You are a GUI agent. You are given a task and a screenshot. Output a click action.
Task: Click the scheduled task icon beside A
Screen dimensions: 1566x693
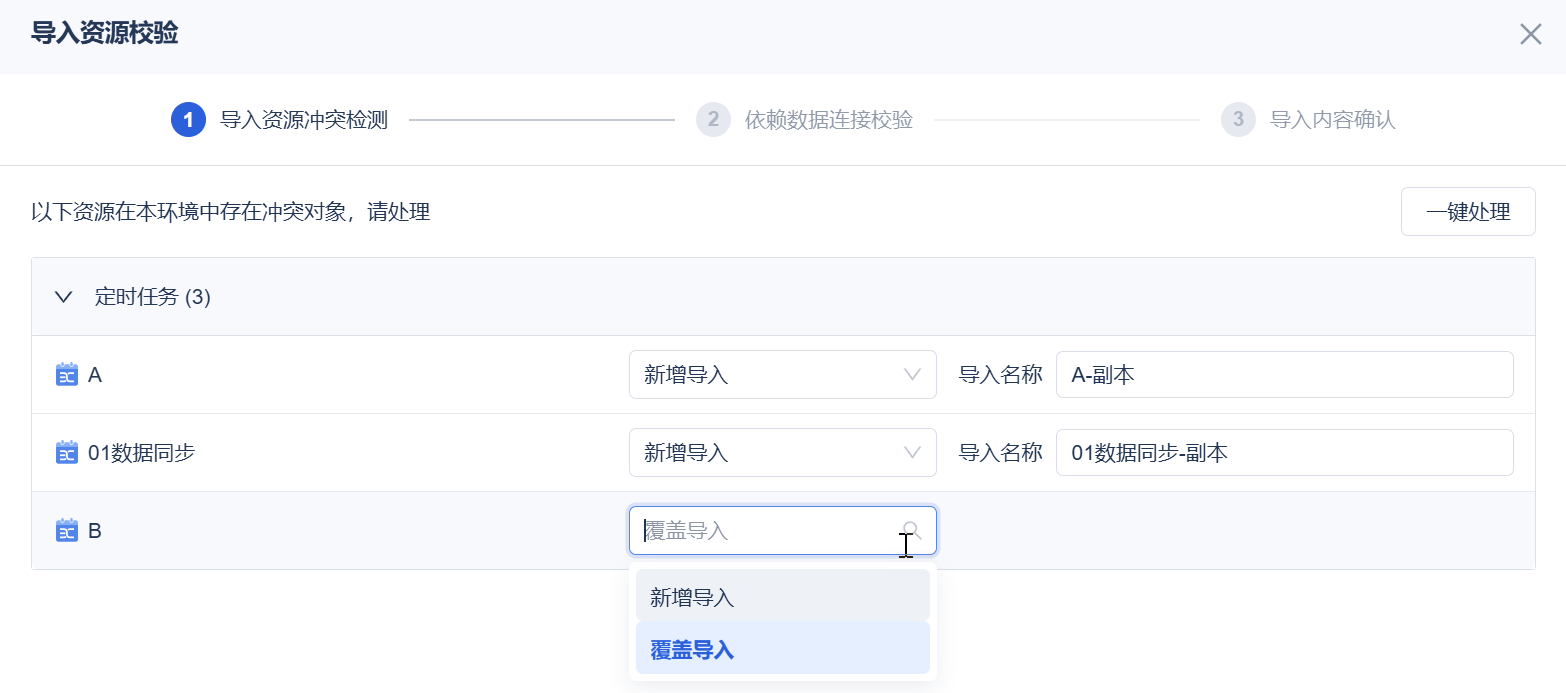pyautogui.click(x=67, y=375)
